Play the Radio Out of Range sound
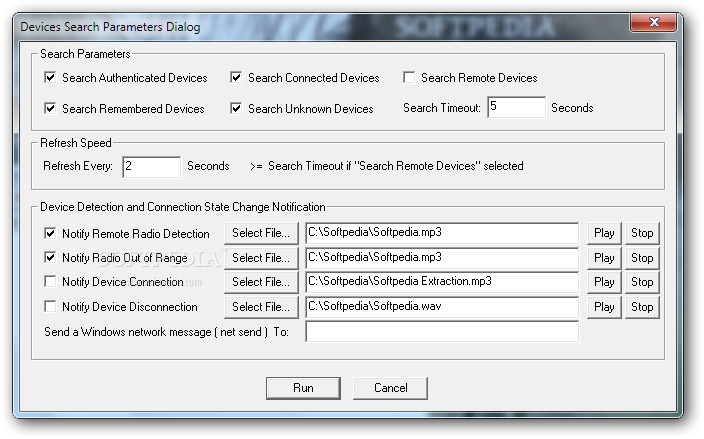The image size is (704, 439). click(x=604, y=258)
